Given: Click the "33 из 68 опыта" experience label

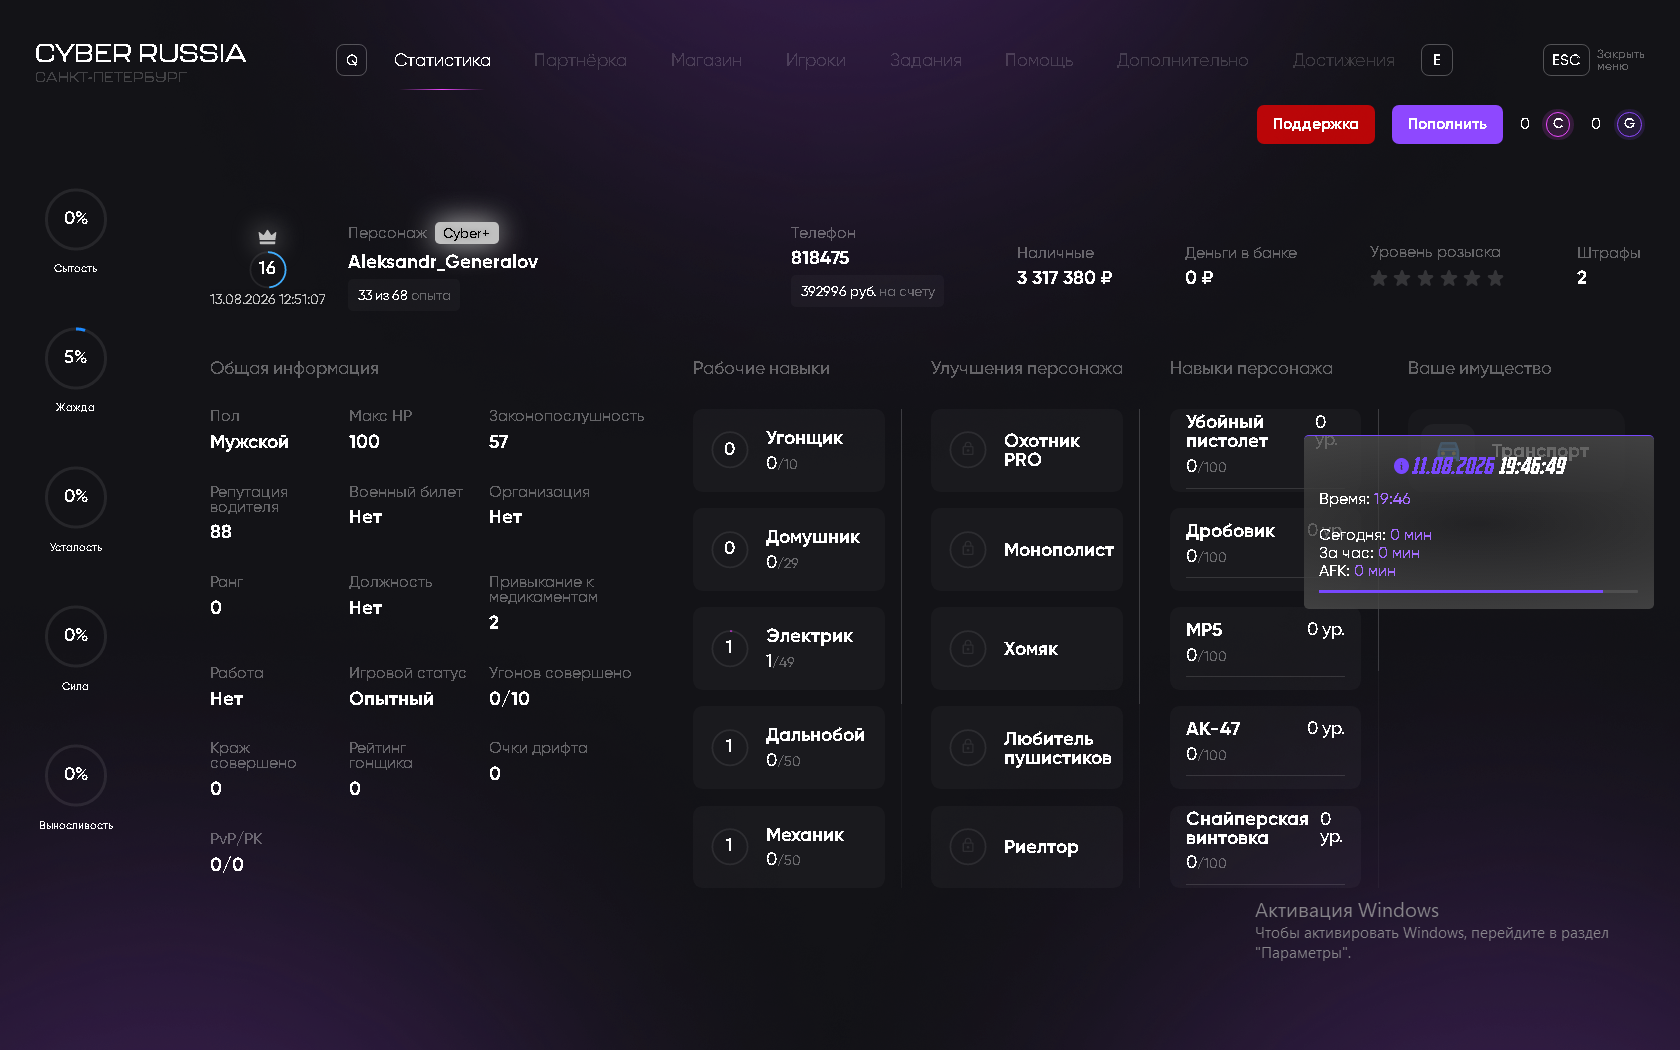Looking at the screenshot, I should [x=404, y=296].
